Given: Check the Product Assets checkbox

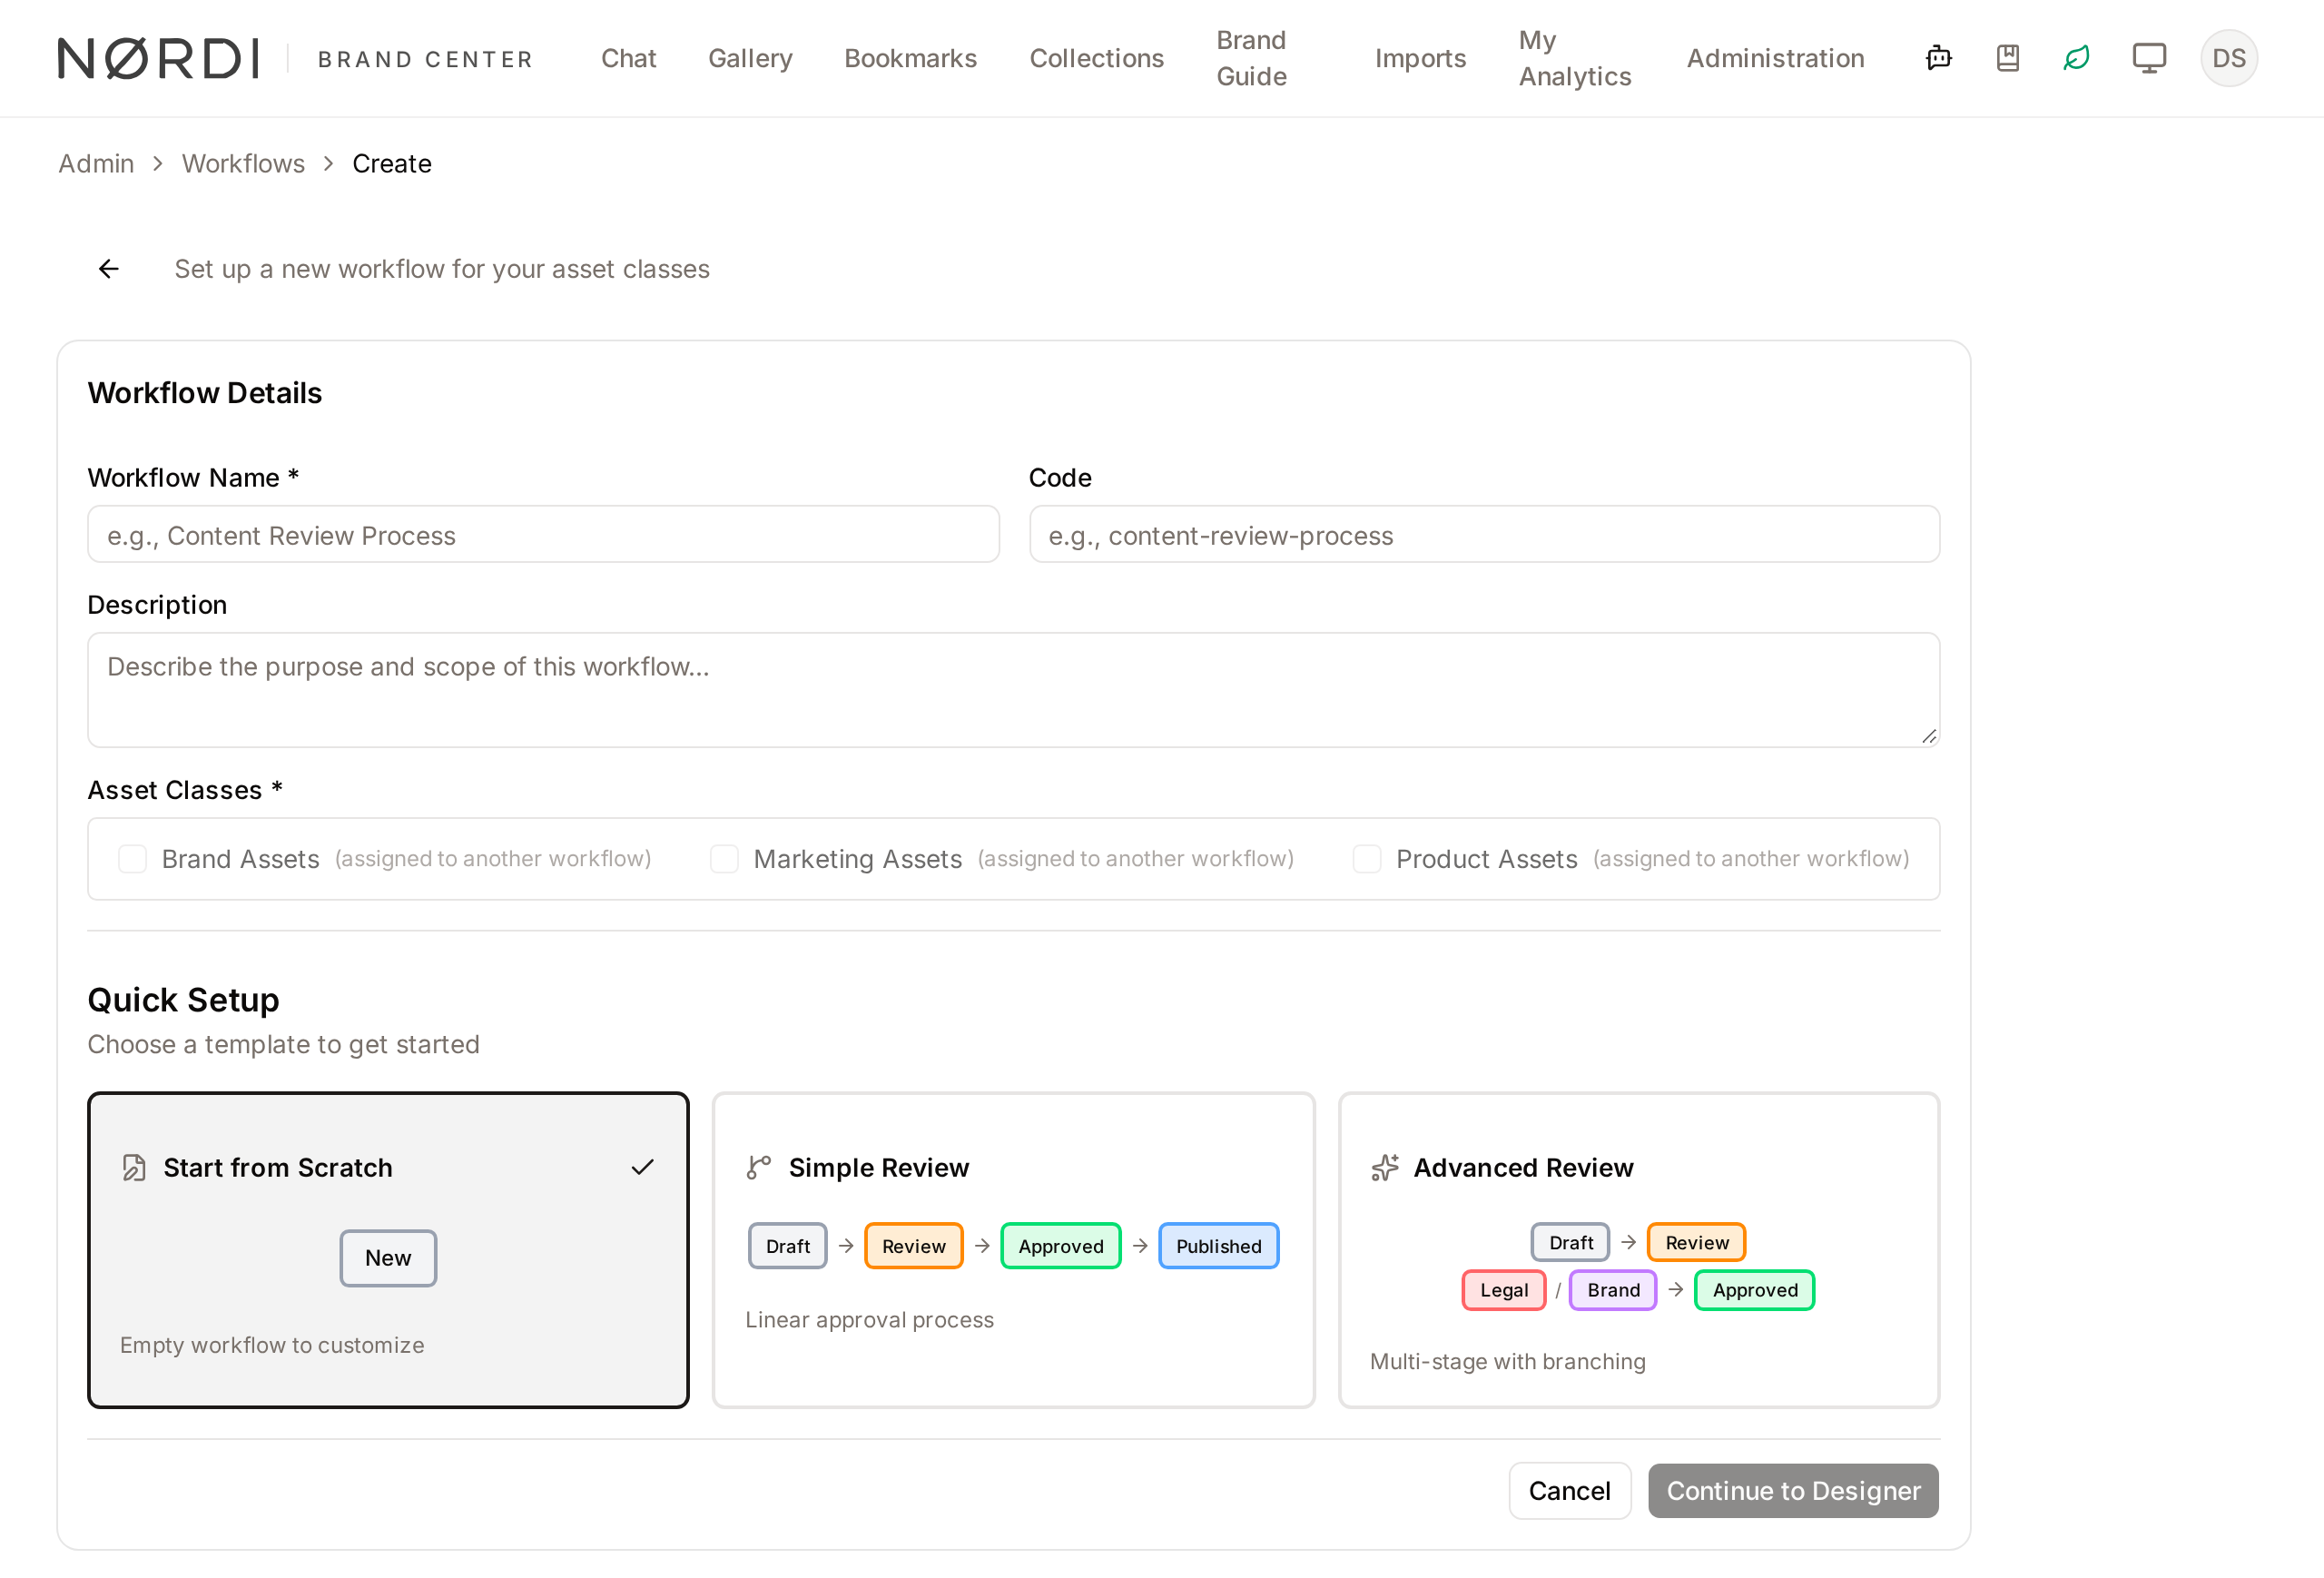Looking at the screenshot, I should [x=1367, y=859].
